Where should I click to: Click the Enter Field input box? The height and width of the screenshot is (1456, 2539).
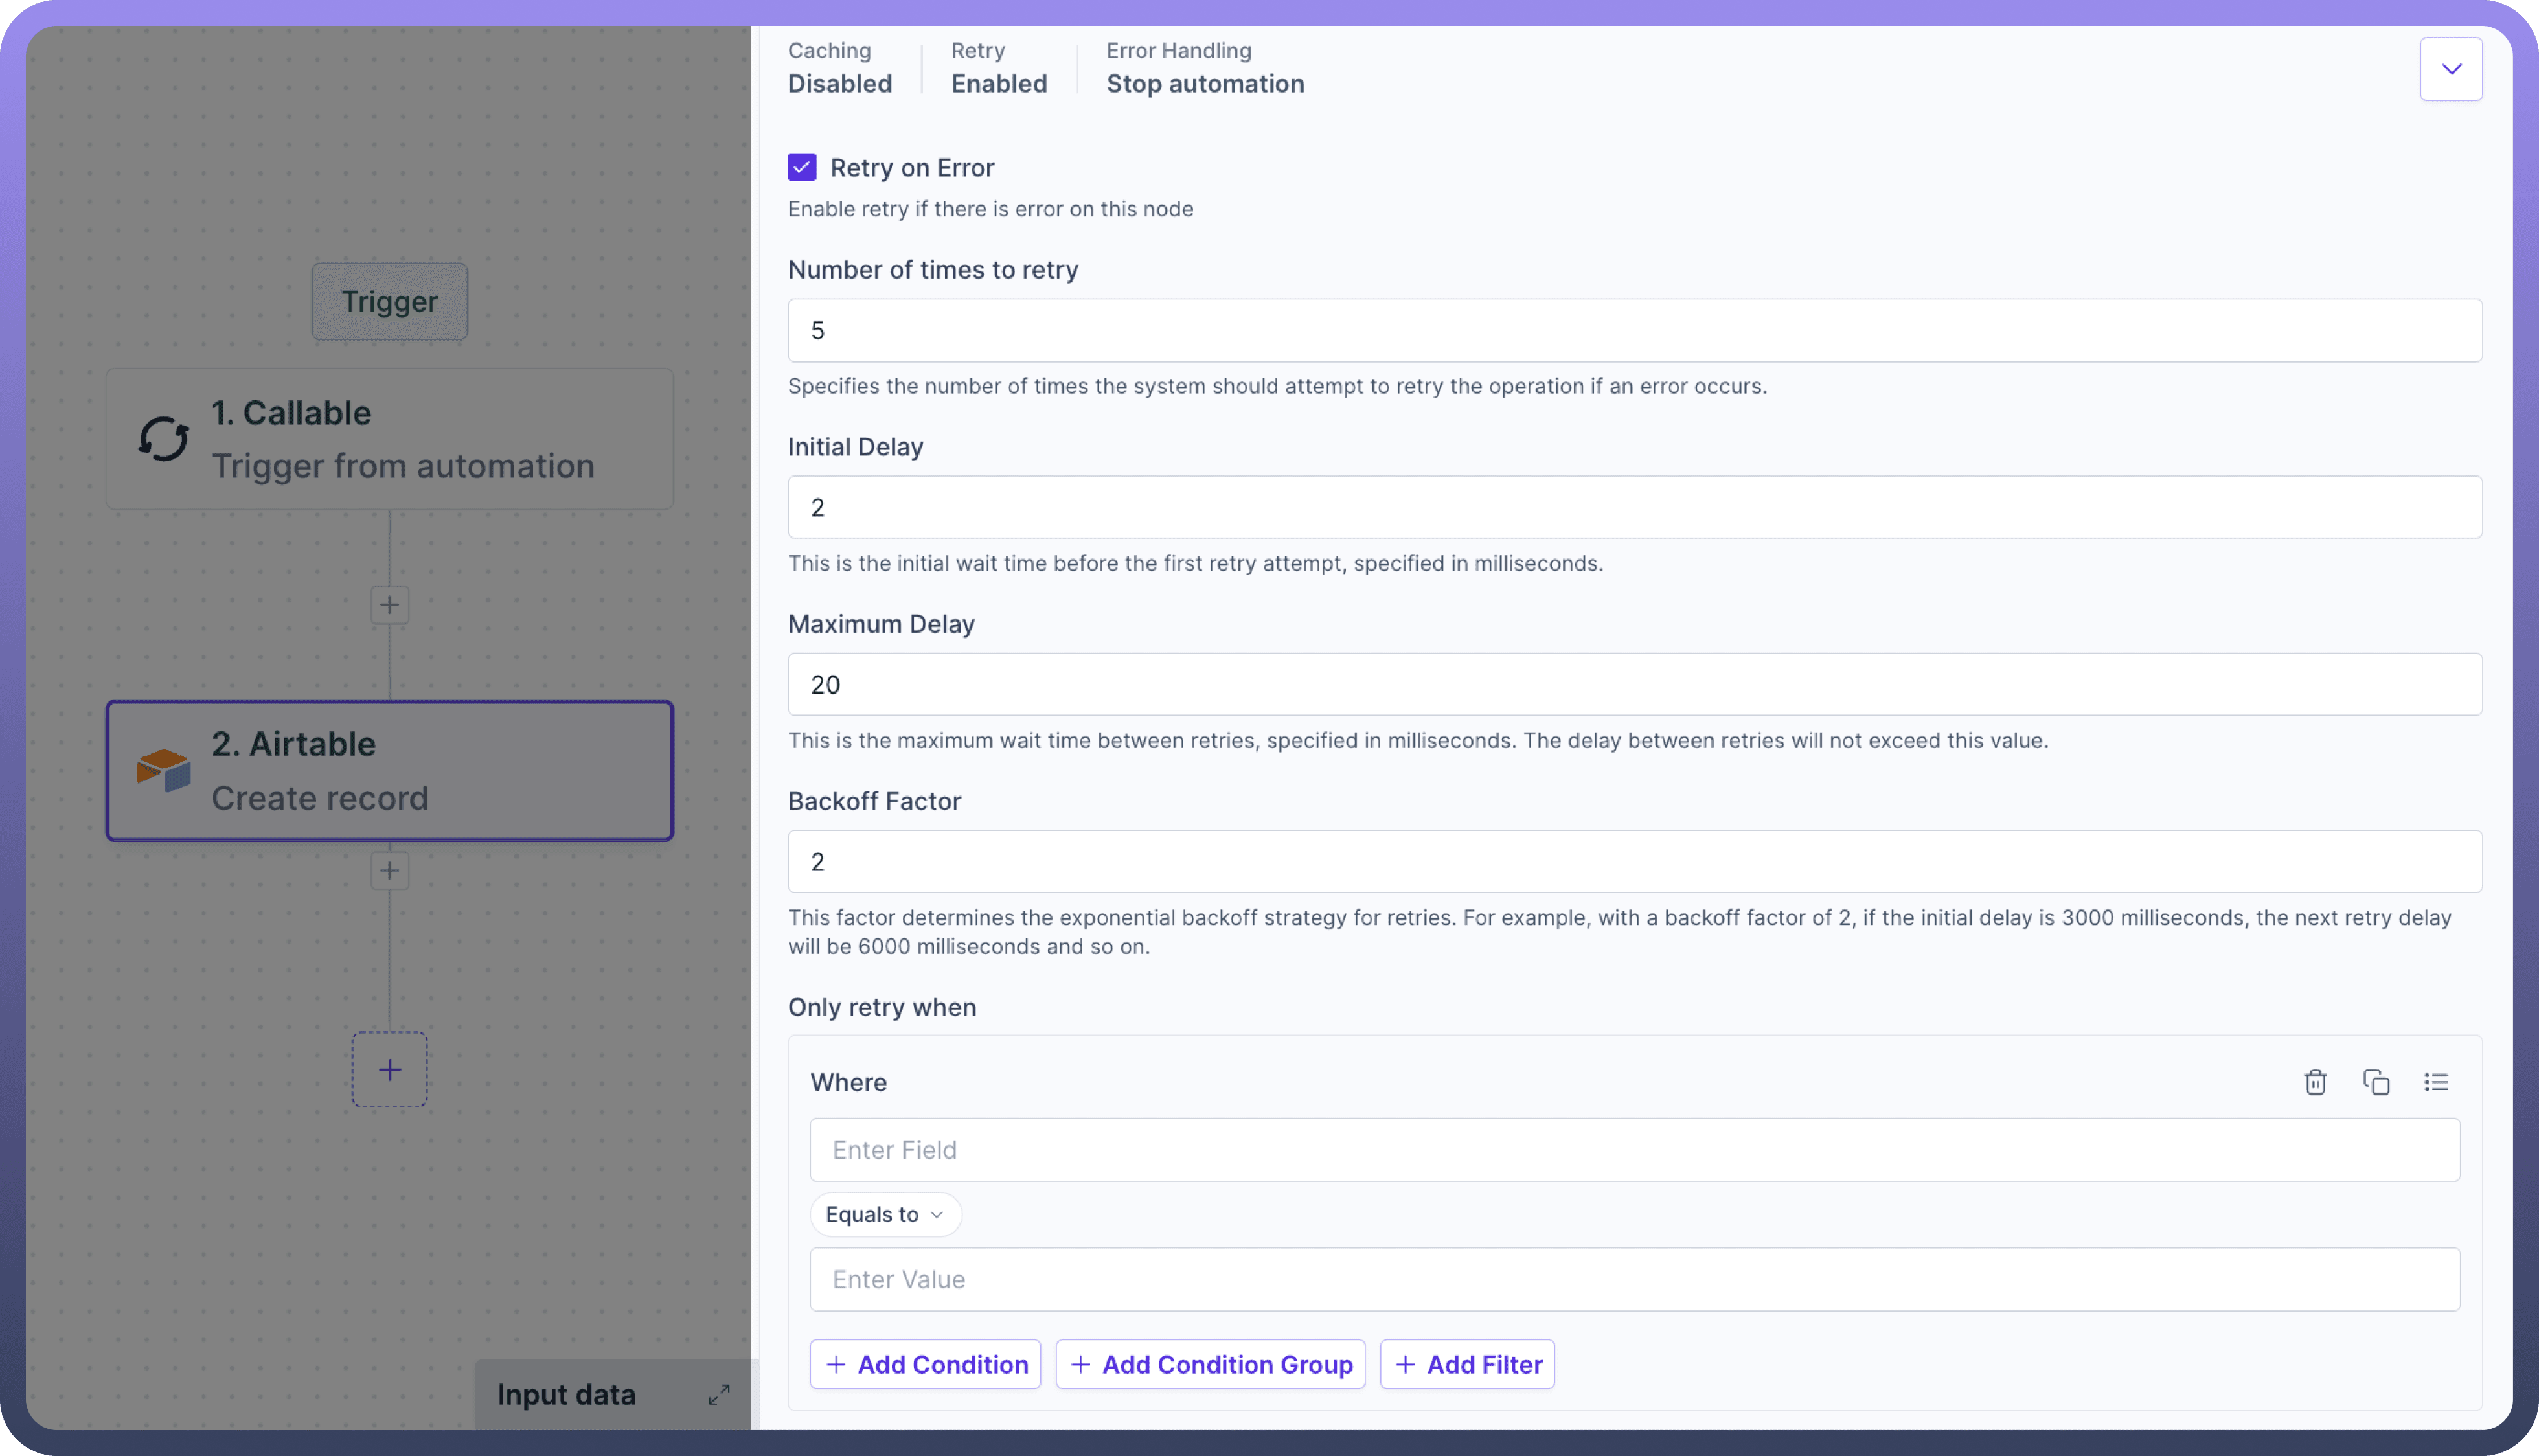(x=1634, y=1150)
